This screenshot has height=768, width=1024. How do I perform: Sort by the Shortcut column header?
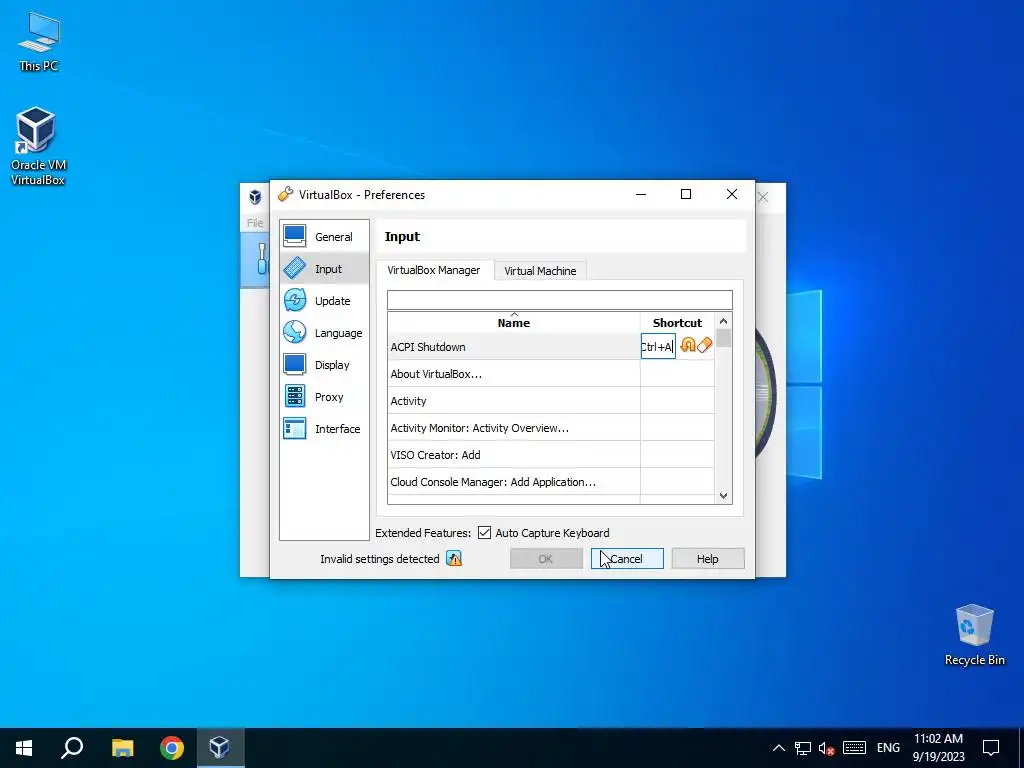point(677,323)
